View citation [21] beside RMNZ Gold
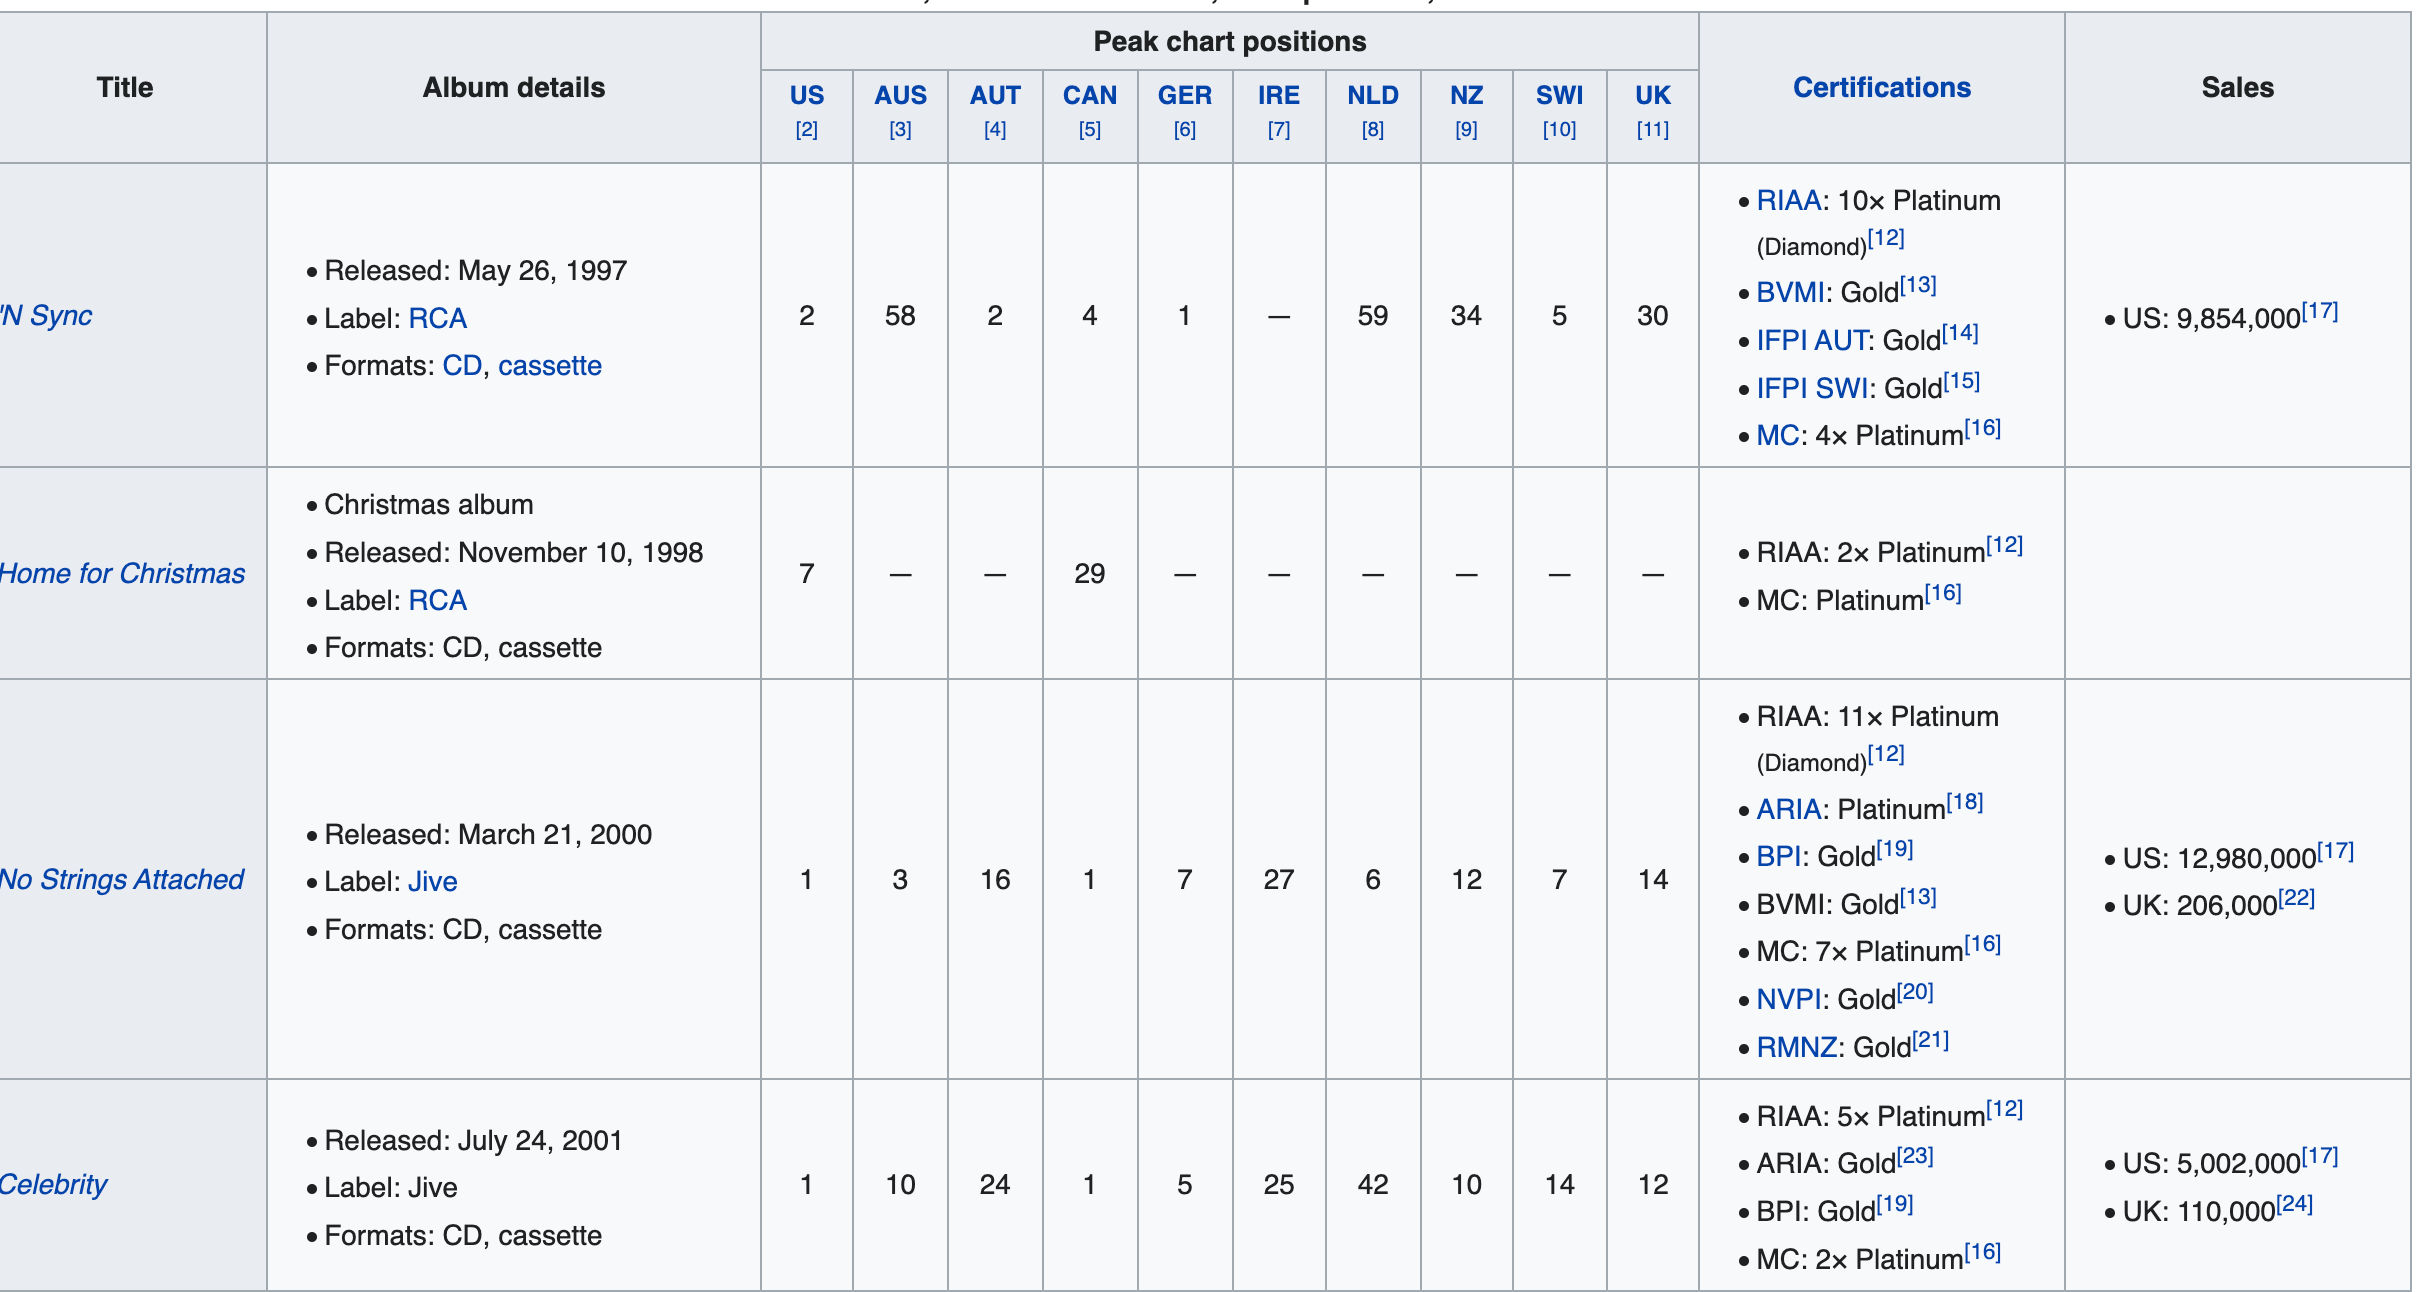This screenshot has width=2420, height=1292. pos(1930,1040)
